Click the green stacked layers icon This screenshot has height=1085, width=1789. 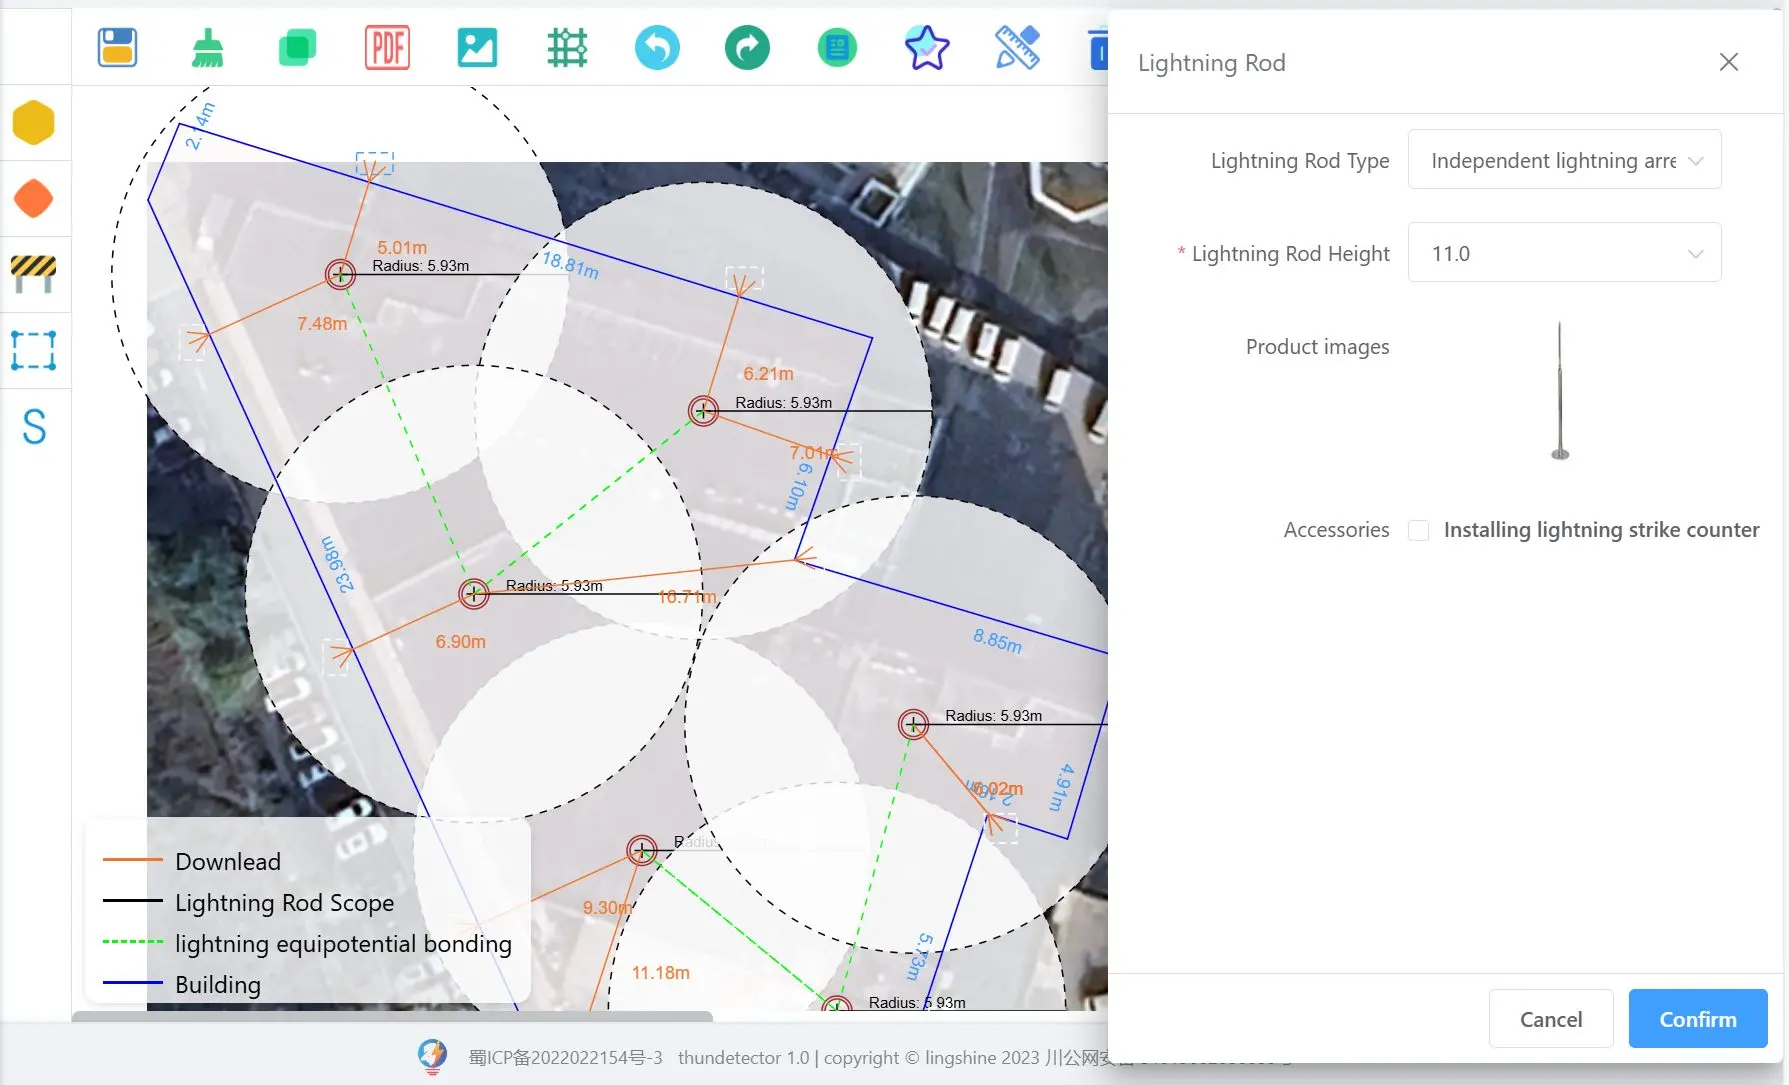pyautogui.click(x=297, y=47)
